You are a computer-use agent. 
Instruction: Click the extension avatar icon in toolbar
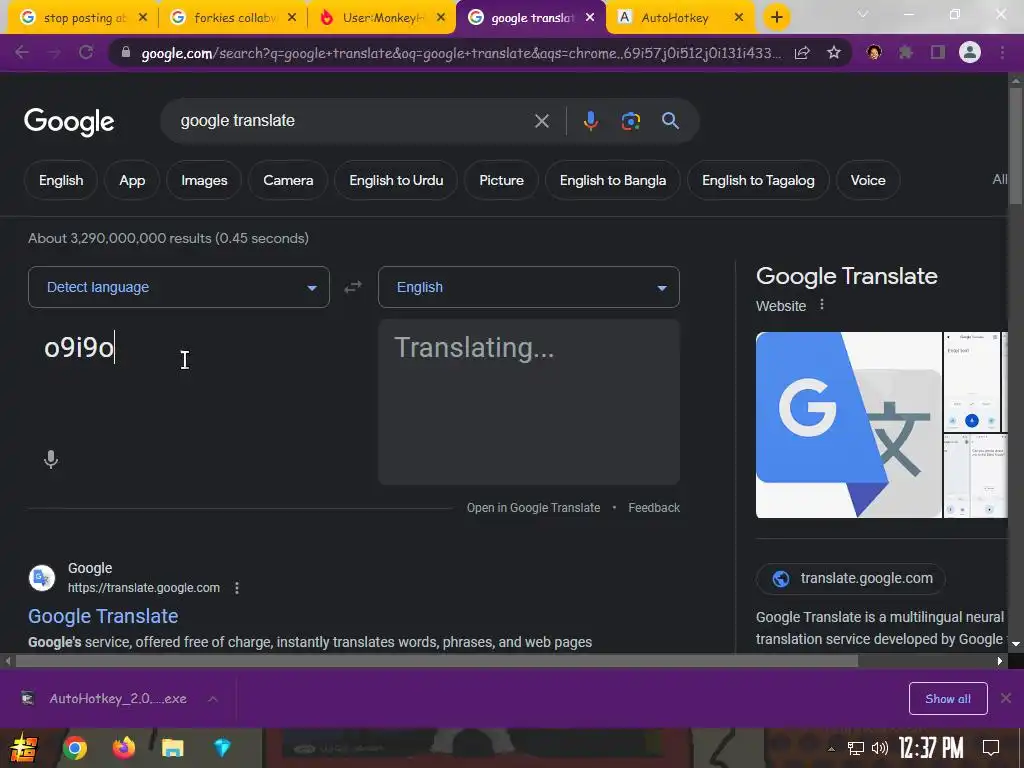coord(874,52)
